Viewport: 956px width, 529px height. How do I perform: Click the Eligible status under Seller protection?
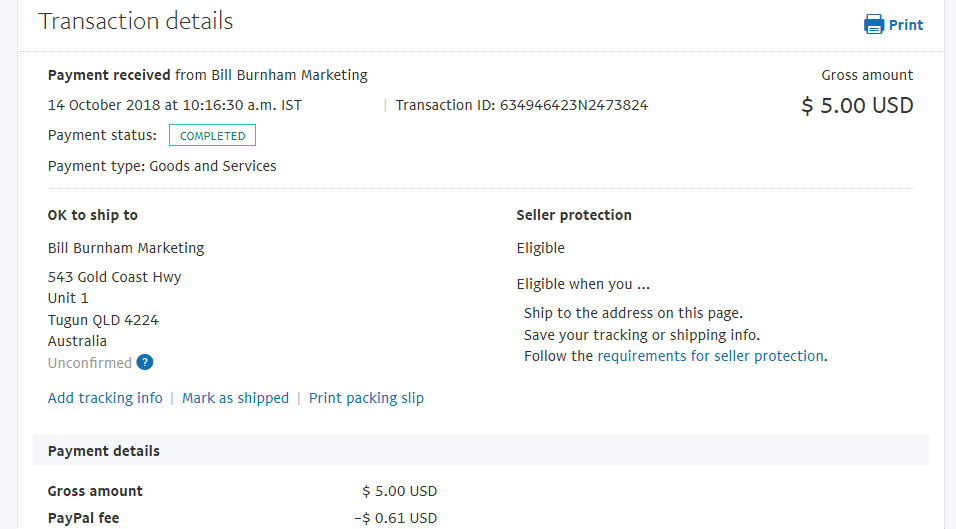pyautogui.click(x=541, y=248)
